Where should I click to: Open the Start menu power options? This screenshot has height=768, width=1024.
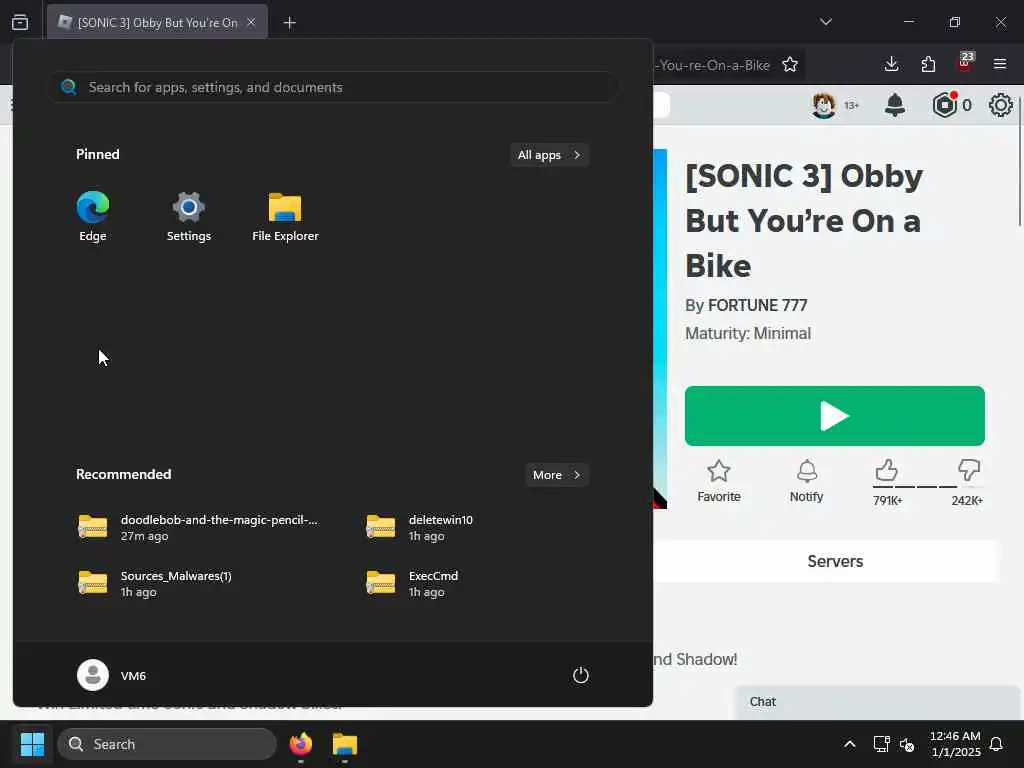(x=581, y=675)
